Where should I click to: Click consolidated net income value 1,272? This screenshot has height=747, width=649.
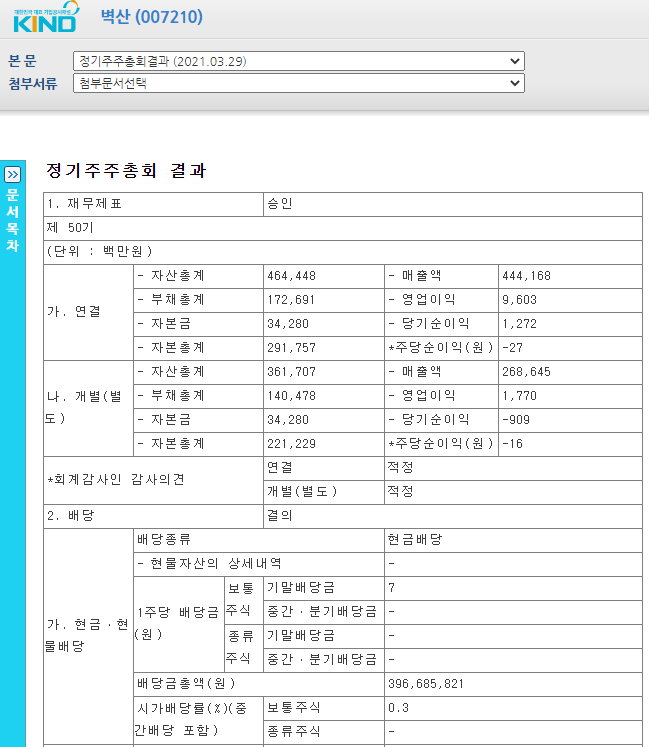519,324
